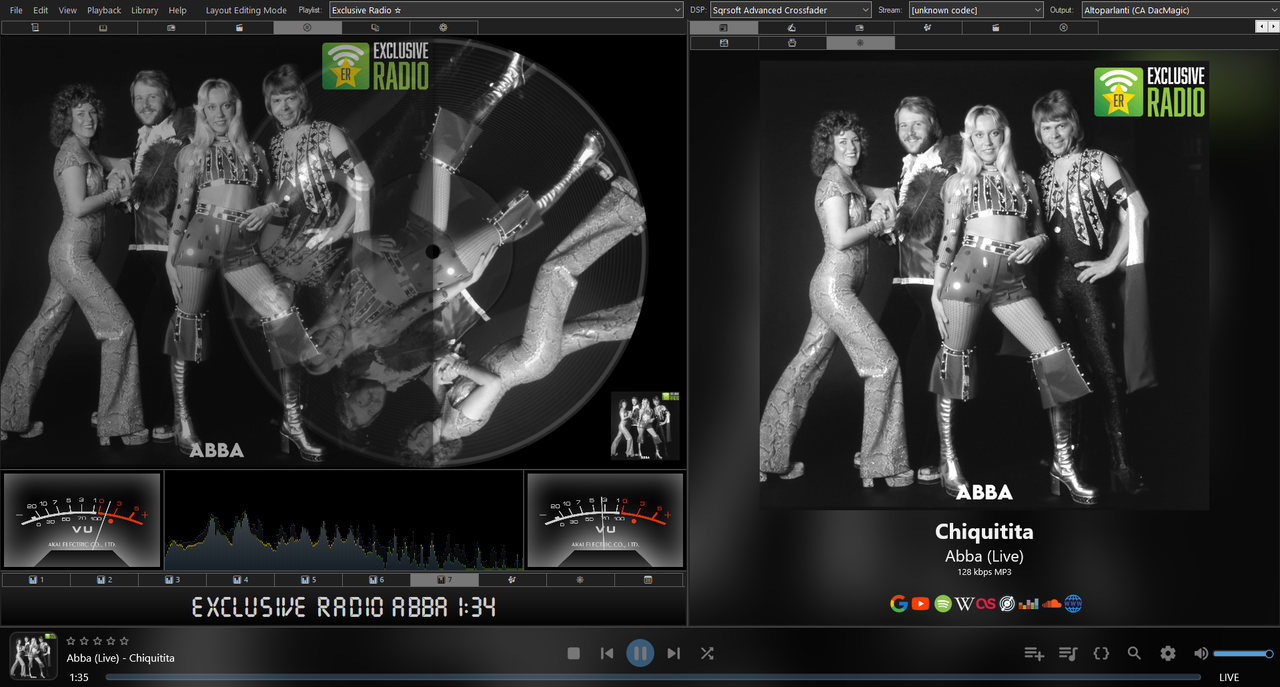Select visualization preset tab 6
The width and height of the screenshot is (1280, 687).
coord(376,580)
